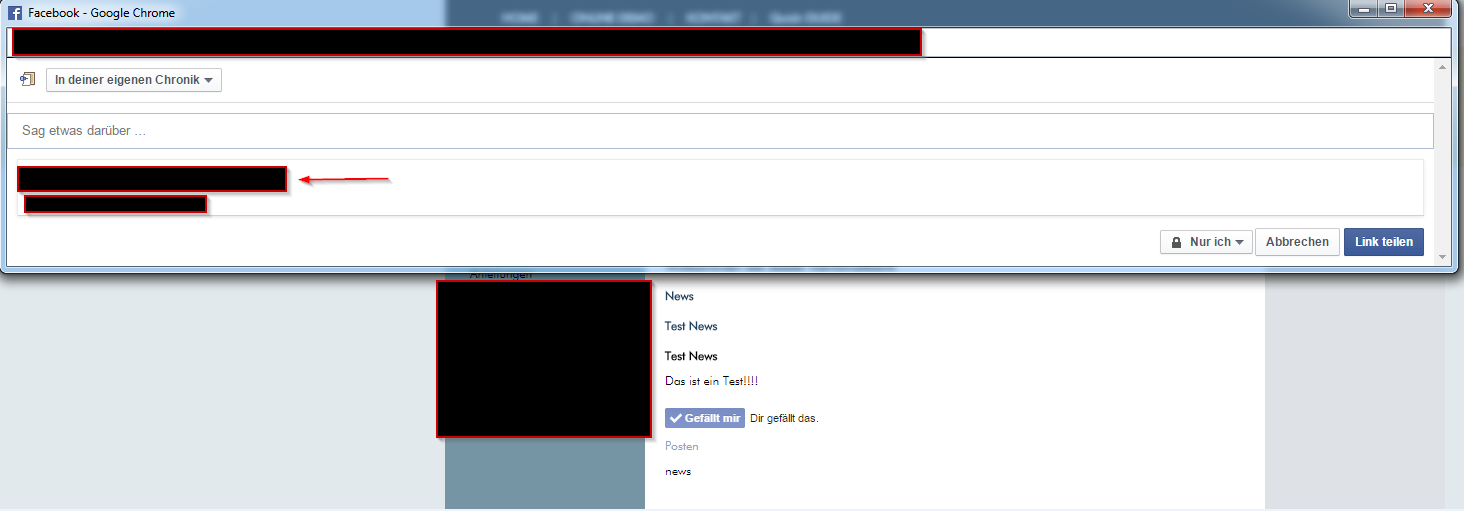Open the 'In deiner eigenen Chronik' dropdown
This screenshot has height=511, width=1464.
(134, 80)
